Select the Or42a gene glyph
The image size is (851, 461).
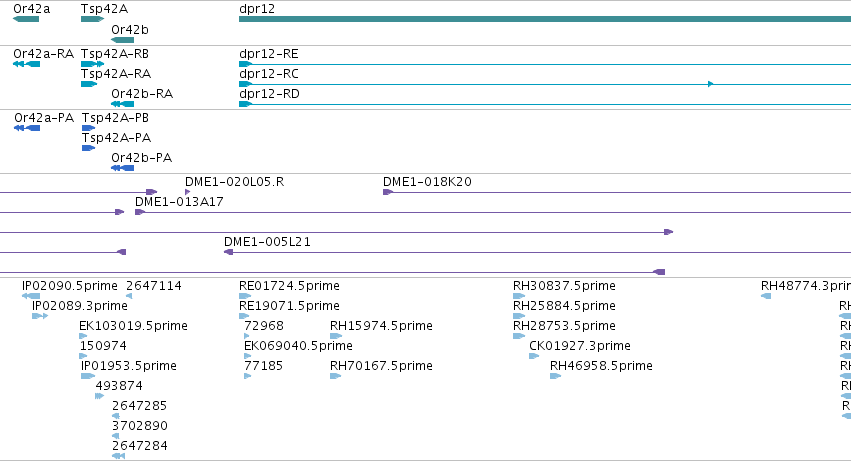(x=26, y=19)
